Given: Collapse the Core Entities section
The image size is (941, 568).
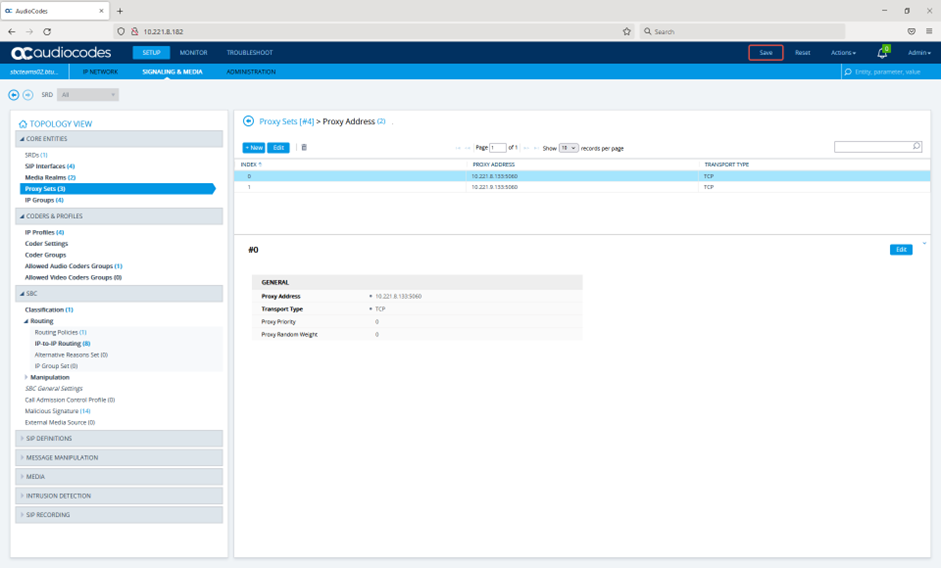Looking at the screenshot, I should coord(119,139).
